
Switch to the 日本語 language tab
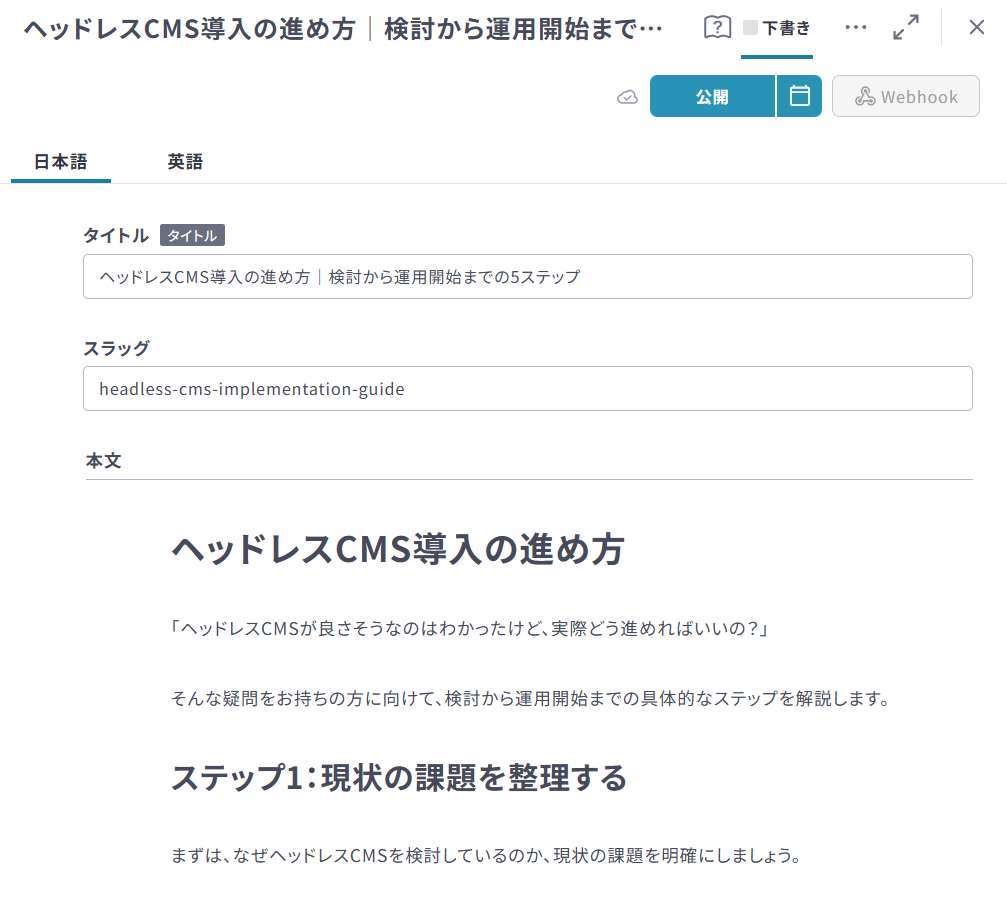coord(61,162)
